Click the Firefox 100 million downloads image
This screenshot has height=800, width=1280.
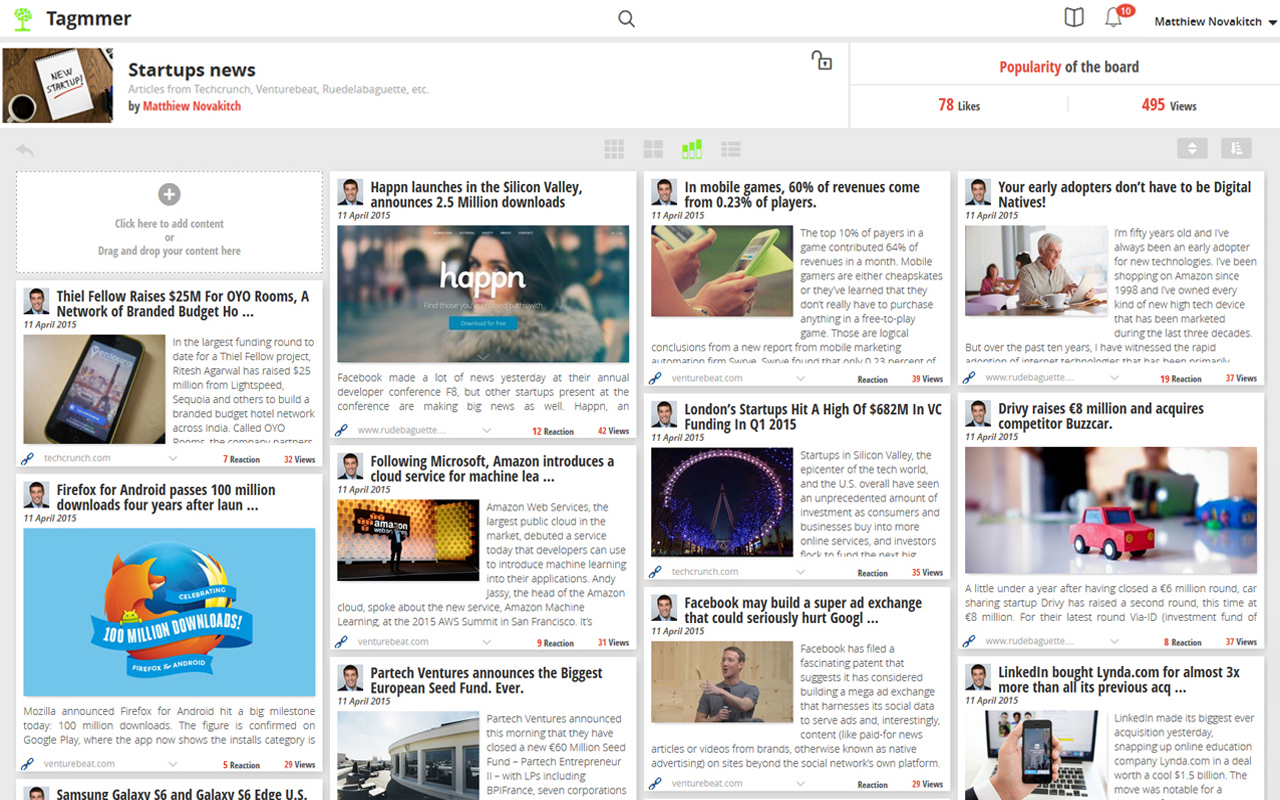coord(169,612)
